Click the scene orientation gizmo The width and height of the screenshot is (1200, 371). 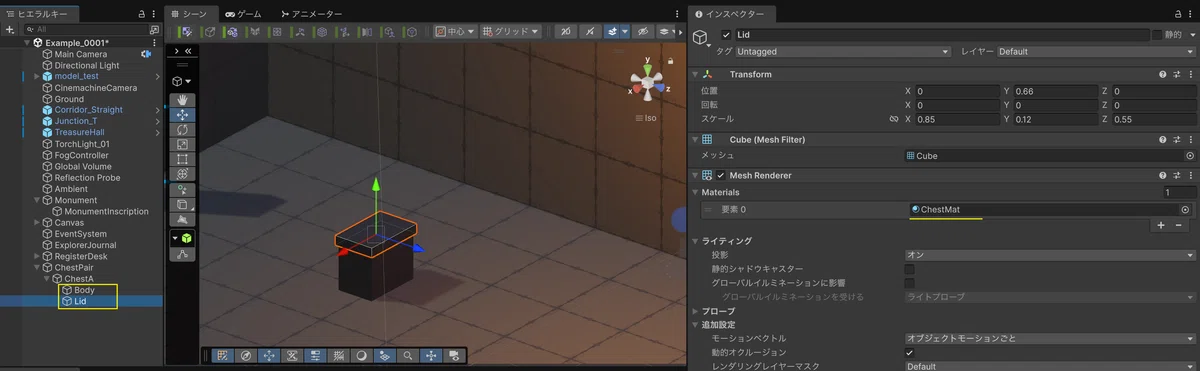(x=649, y=83)
